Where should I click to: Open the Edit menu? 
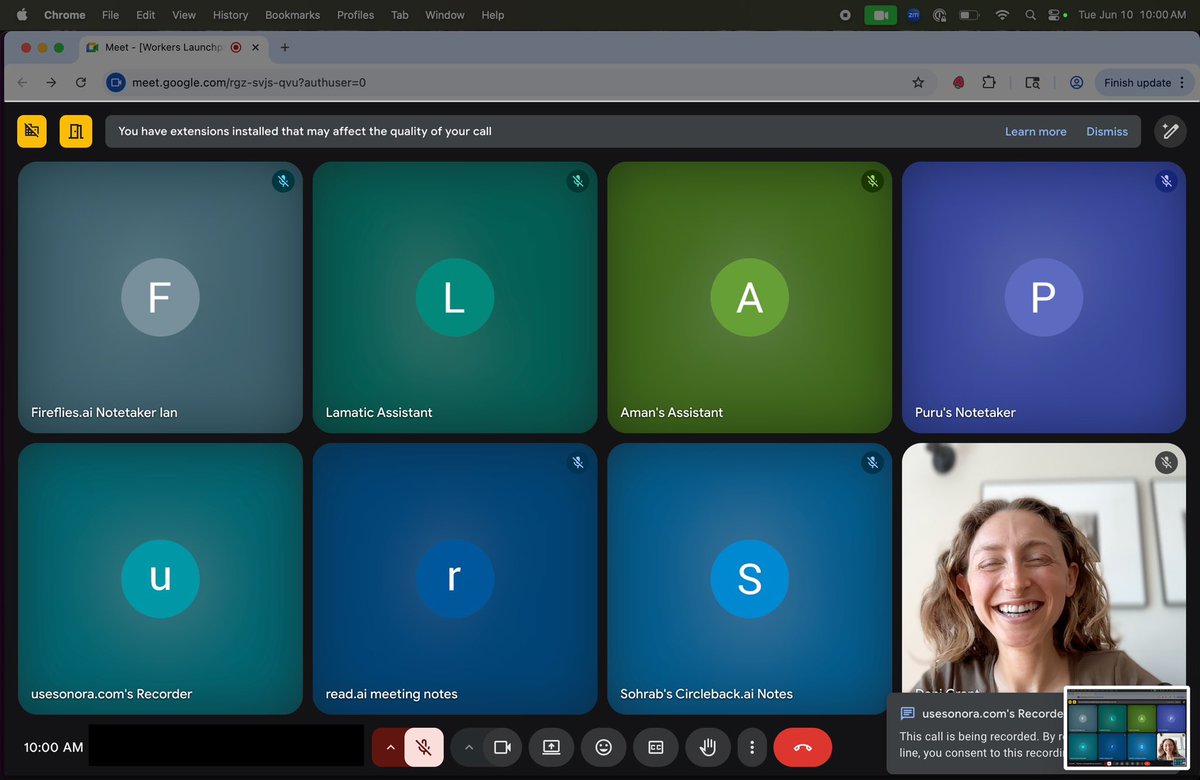tap(146, 15)
